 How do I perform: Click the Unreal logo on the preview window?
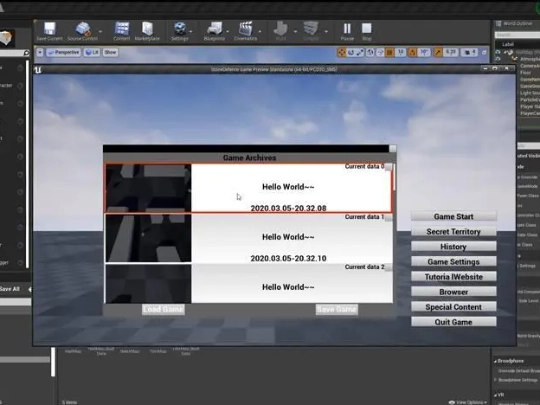click(x=38, y=70)
